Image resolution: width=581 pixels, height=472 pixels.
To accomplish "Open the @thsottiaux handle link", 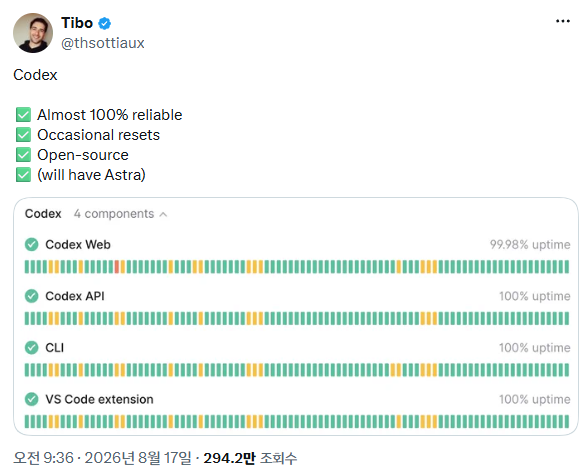I will click(103, 43).
